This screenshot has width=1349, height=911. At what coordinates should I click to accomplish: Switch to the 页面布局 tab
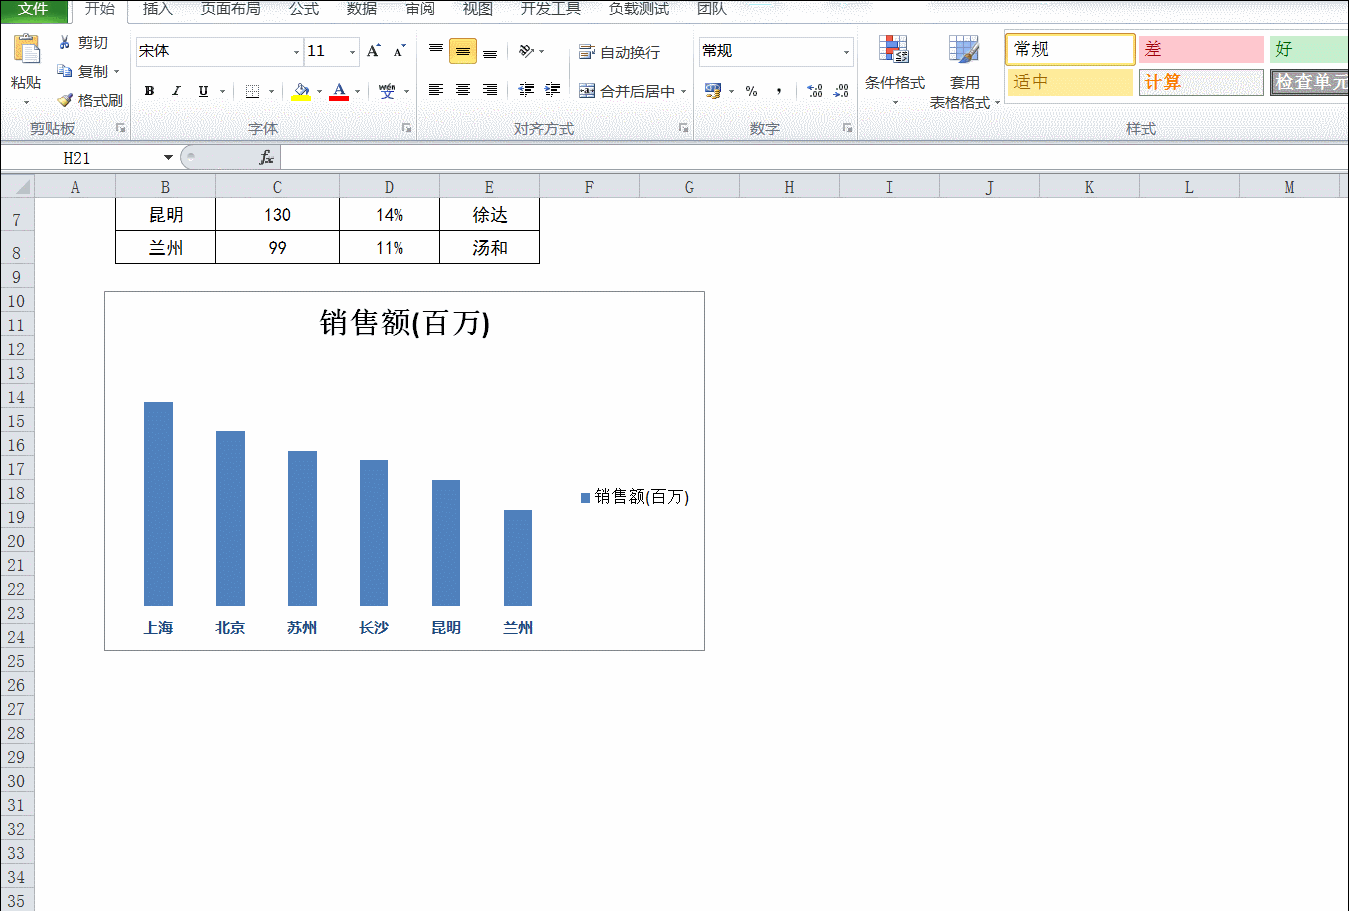click(231, 9)
